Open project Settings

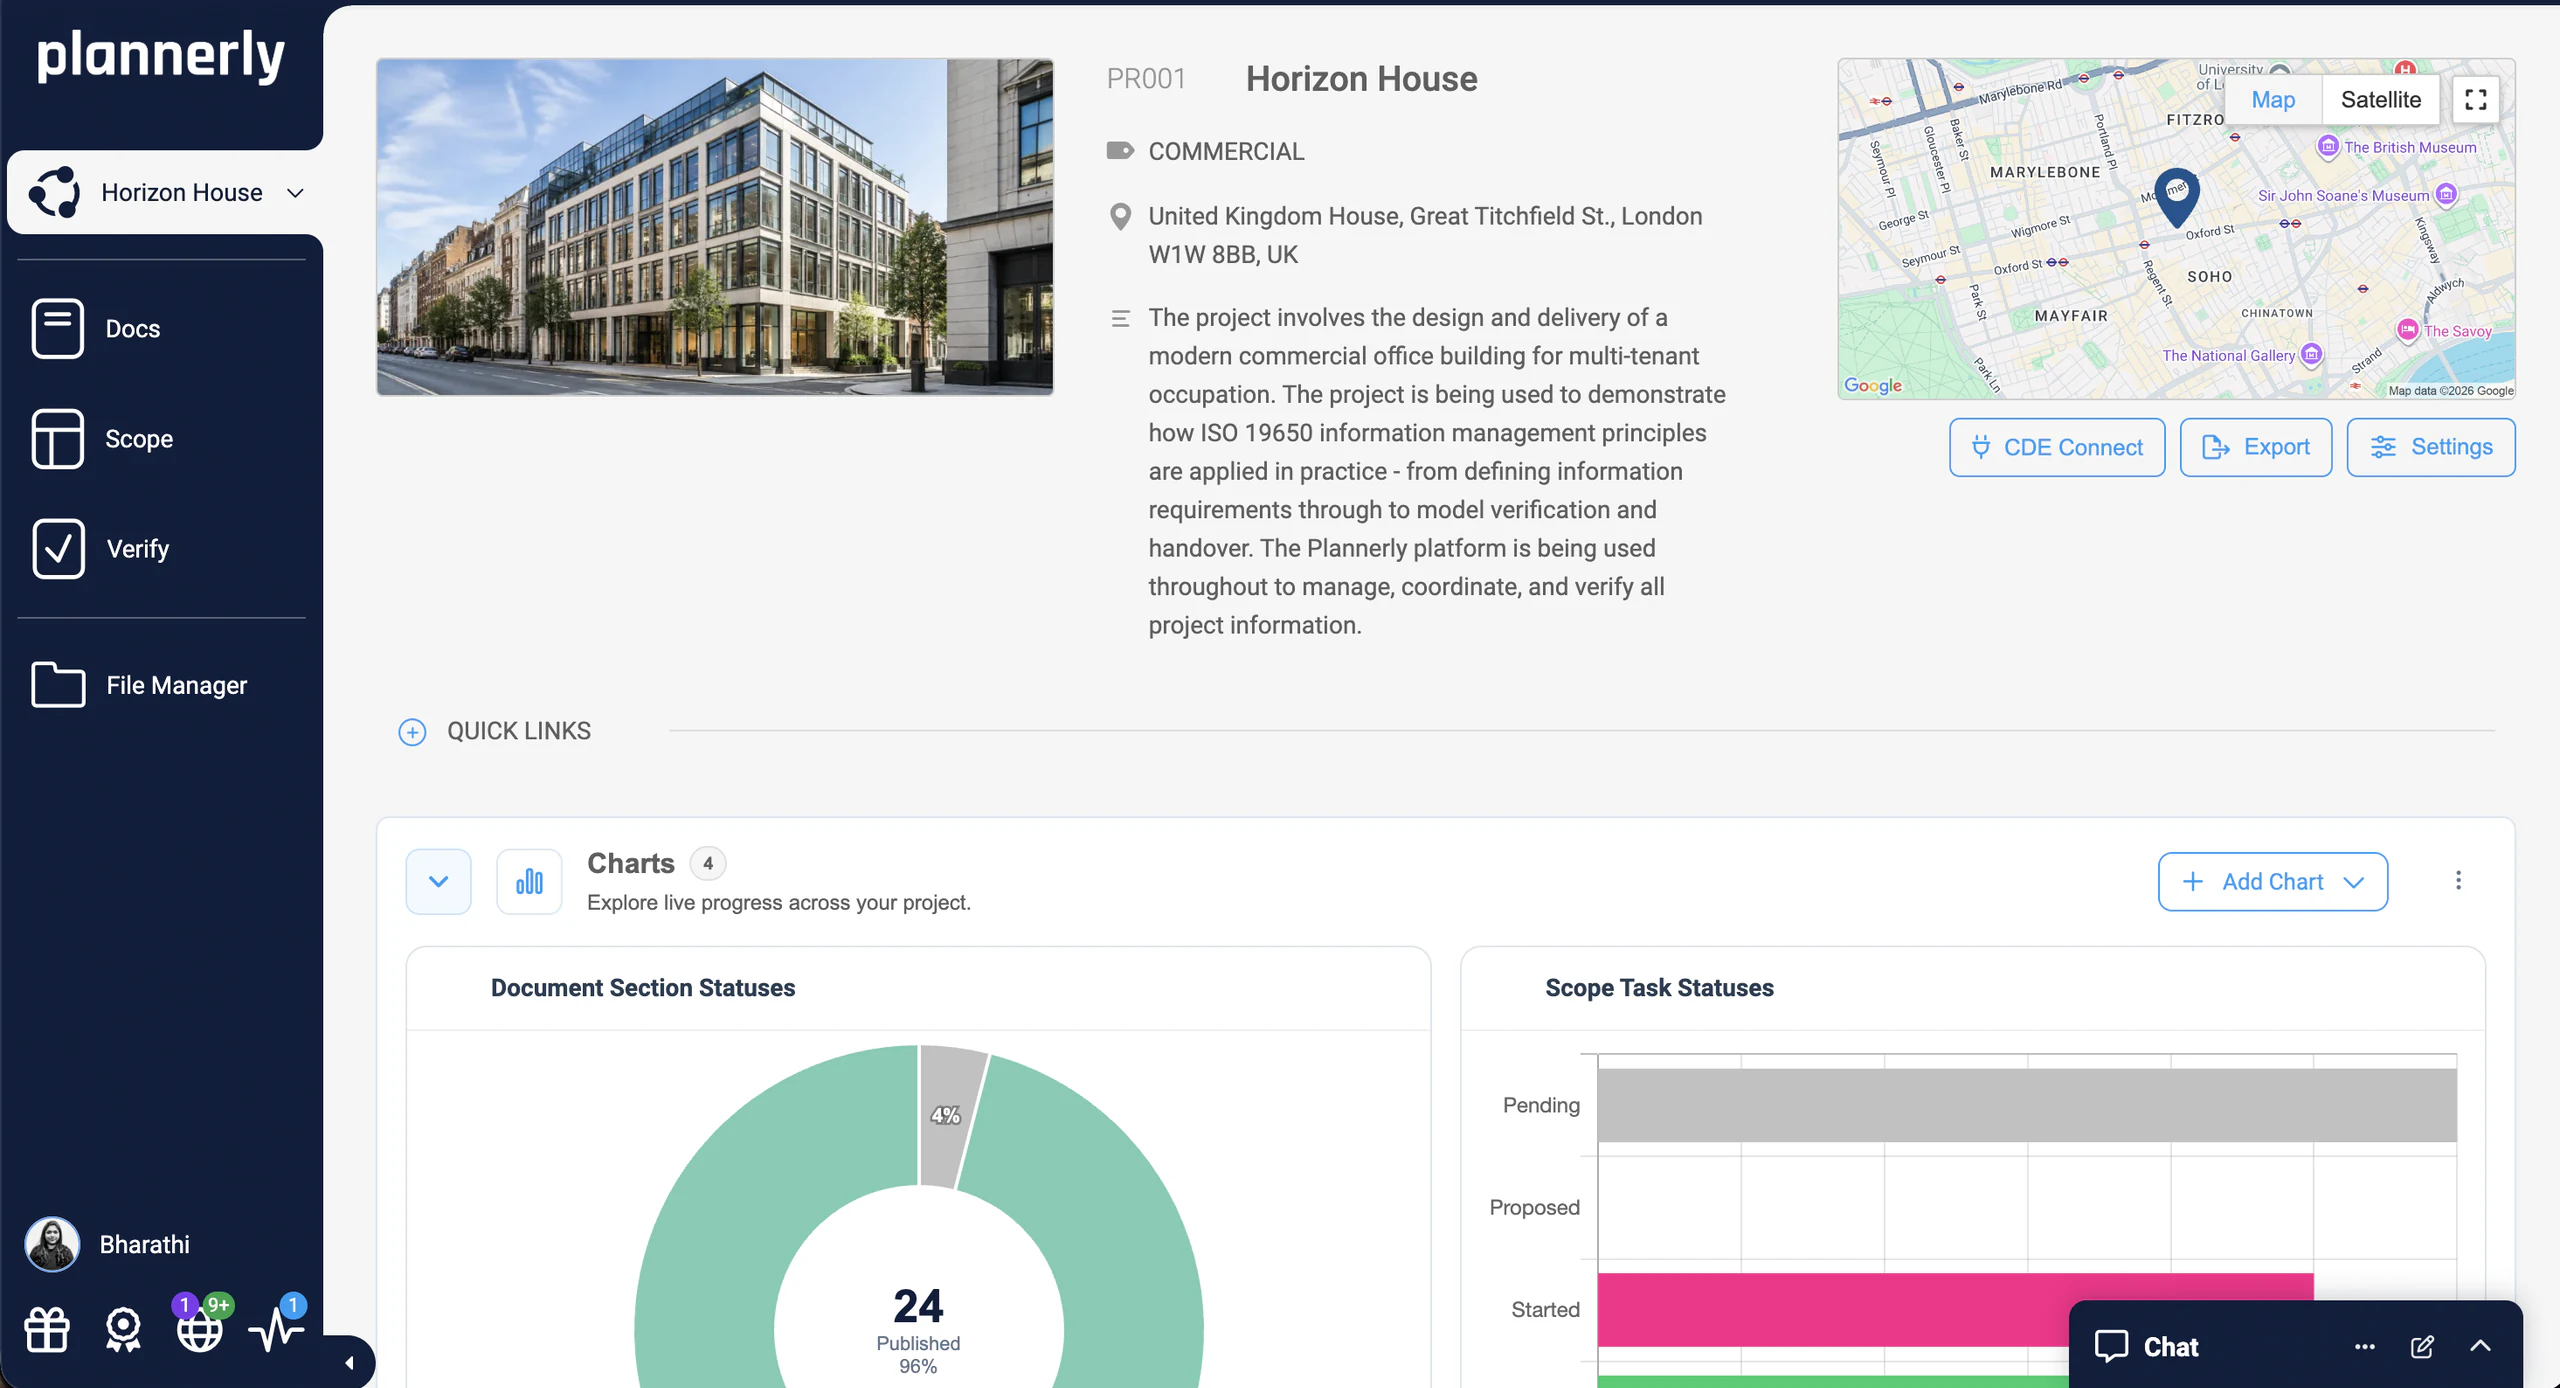point(2431,447)
